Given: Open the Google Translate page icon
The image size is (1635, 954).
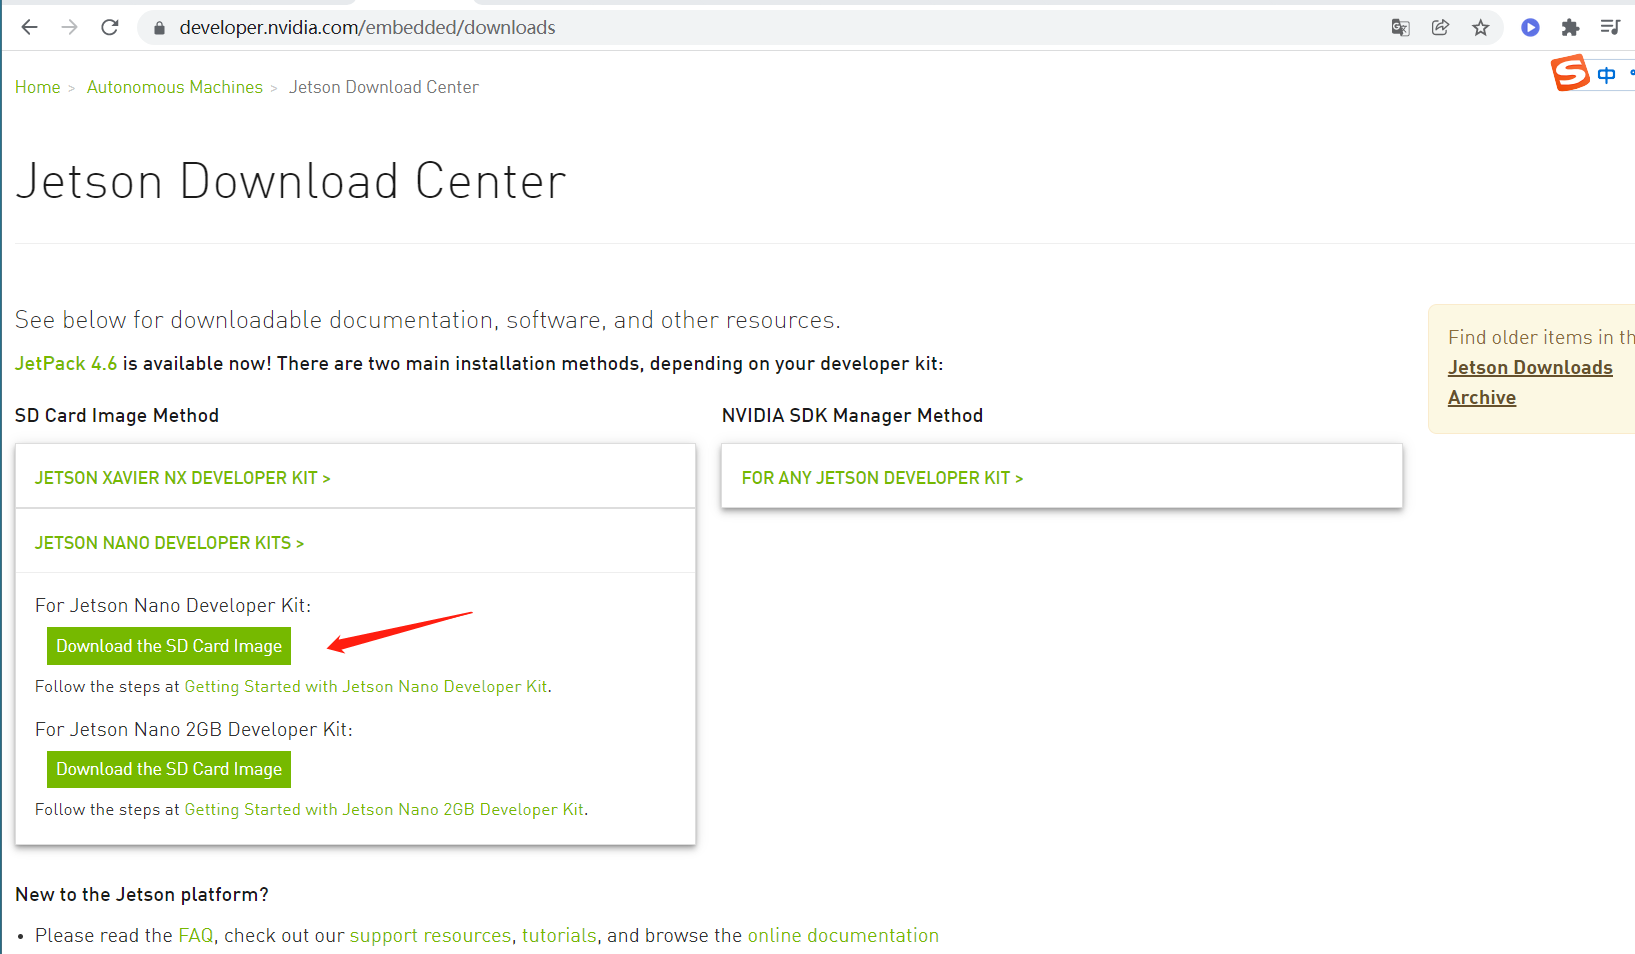Looking at the screenshot, I should pos(1400,27).
